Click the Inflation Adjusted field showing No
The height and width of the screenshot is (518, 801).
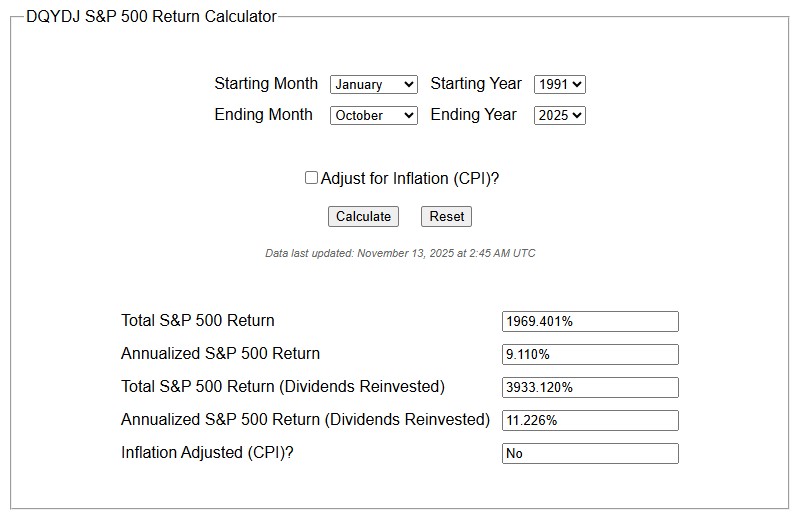[589, 453]
